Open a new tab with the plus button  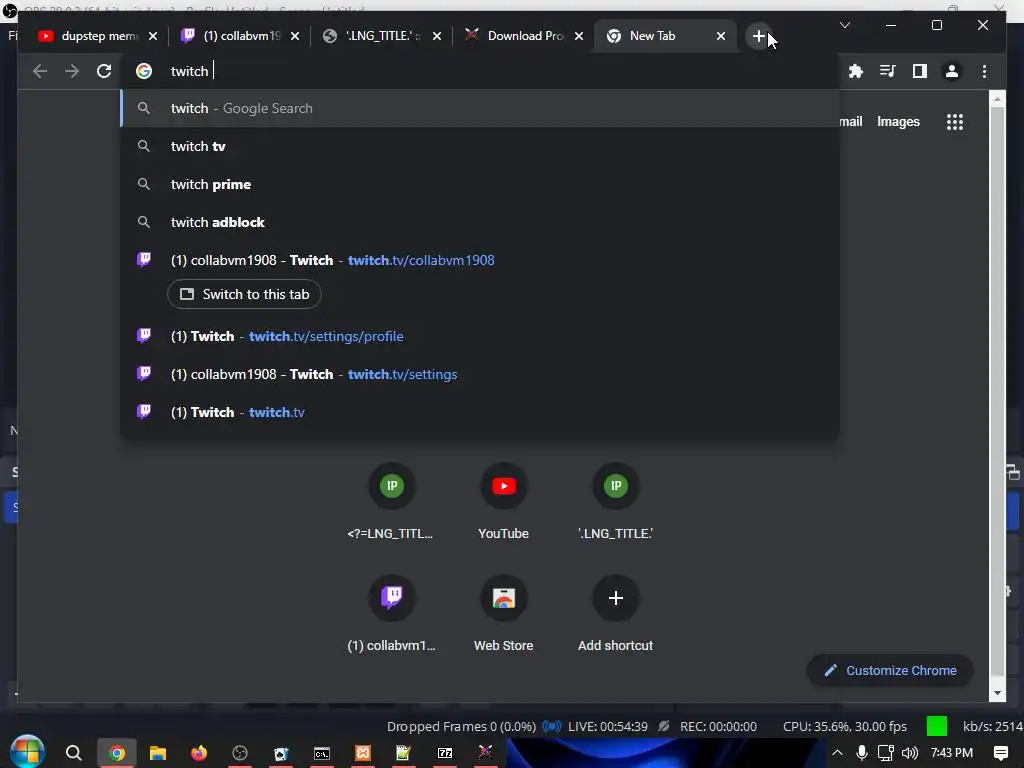(758, 36)
